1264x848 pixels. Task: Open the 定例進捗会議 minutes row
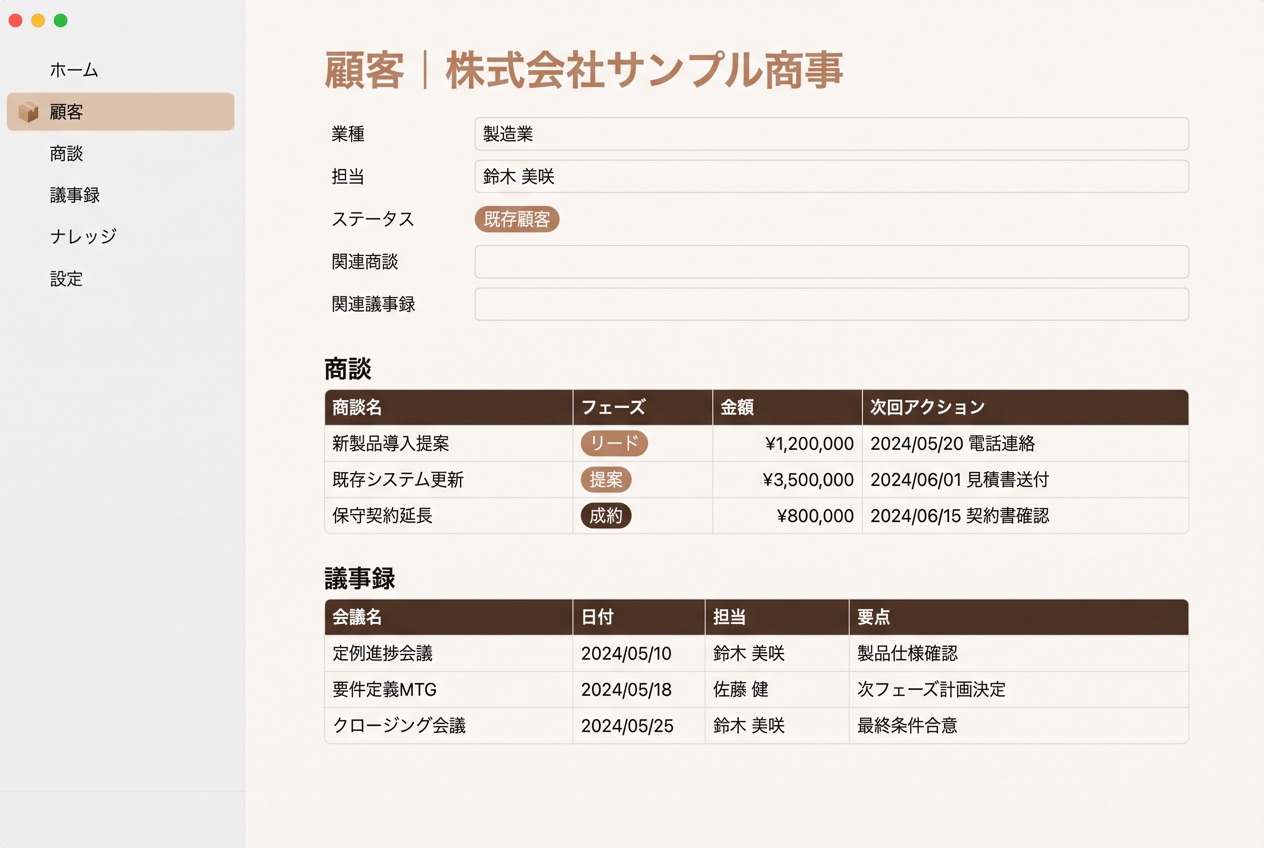click(x=756, y=653)
